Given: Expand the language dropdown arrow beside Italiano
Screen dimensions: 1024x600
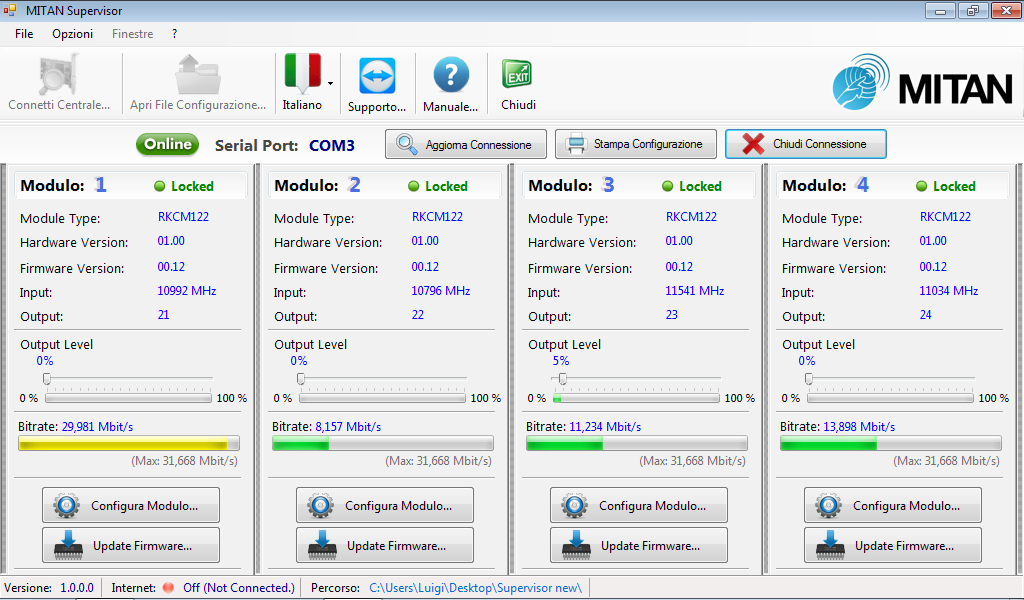Looking at the screenshot, I should tap(330, 84).
